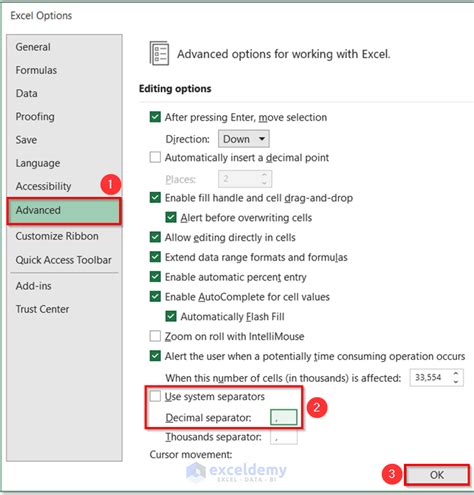The width and height of the screenshot is (474, 495).
Task: Toggle Extend data range formats and formulas
Action: pyautogui.click(x=155, y=257)
